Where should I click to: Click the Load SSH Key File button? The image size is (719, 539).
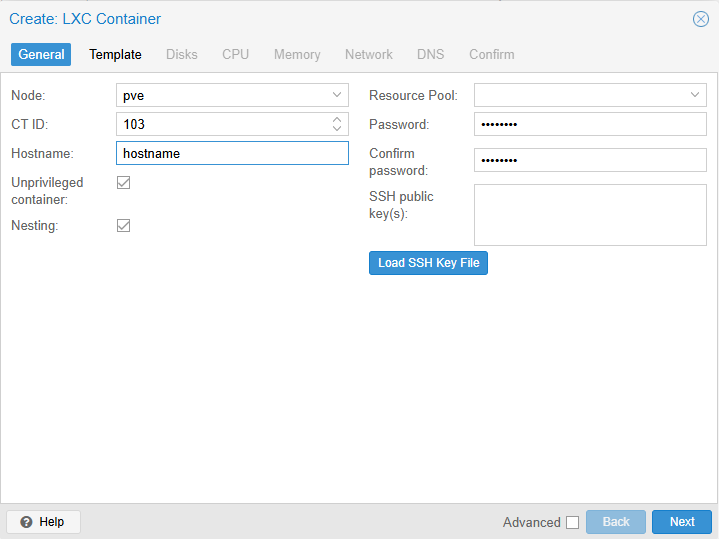coord(428,263)
